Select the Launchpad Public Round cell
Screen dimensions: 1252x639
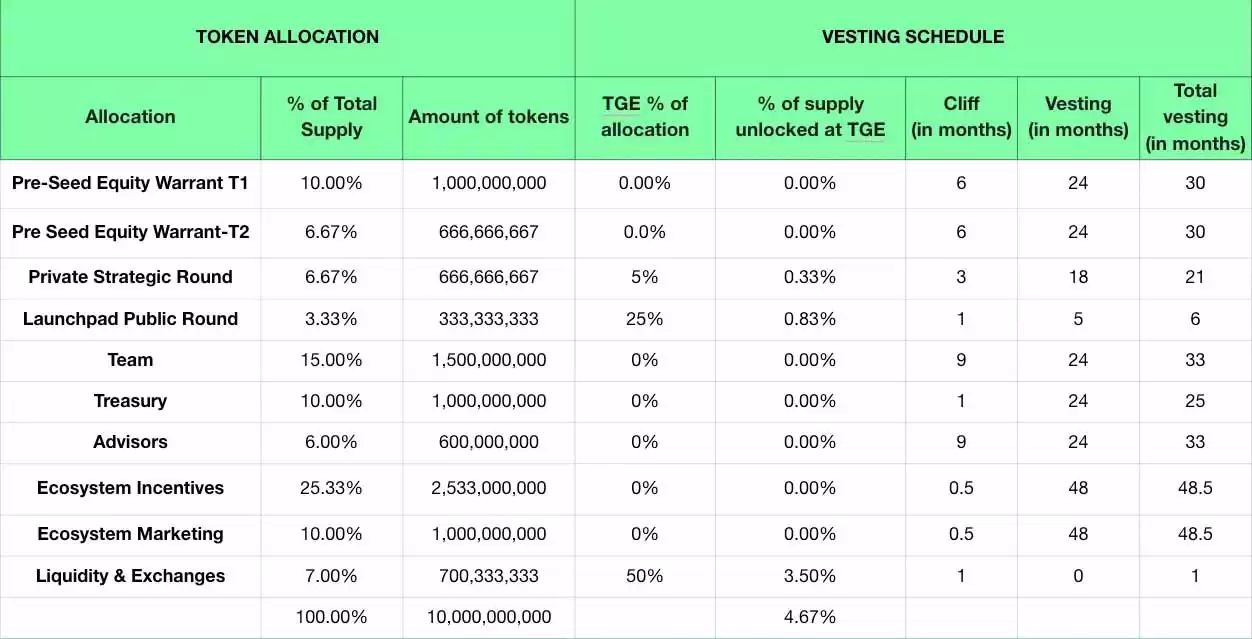click(130, 319)
